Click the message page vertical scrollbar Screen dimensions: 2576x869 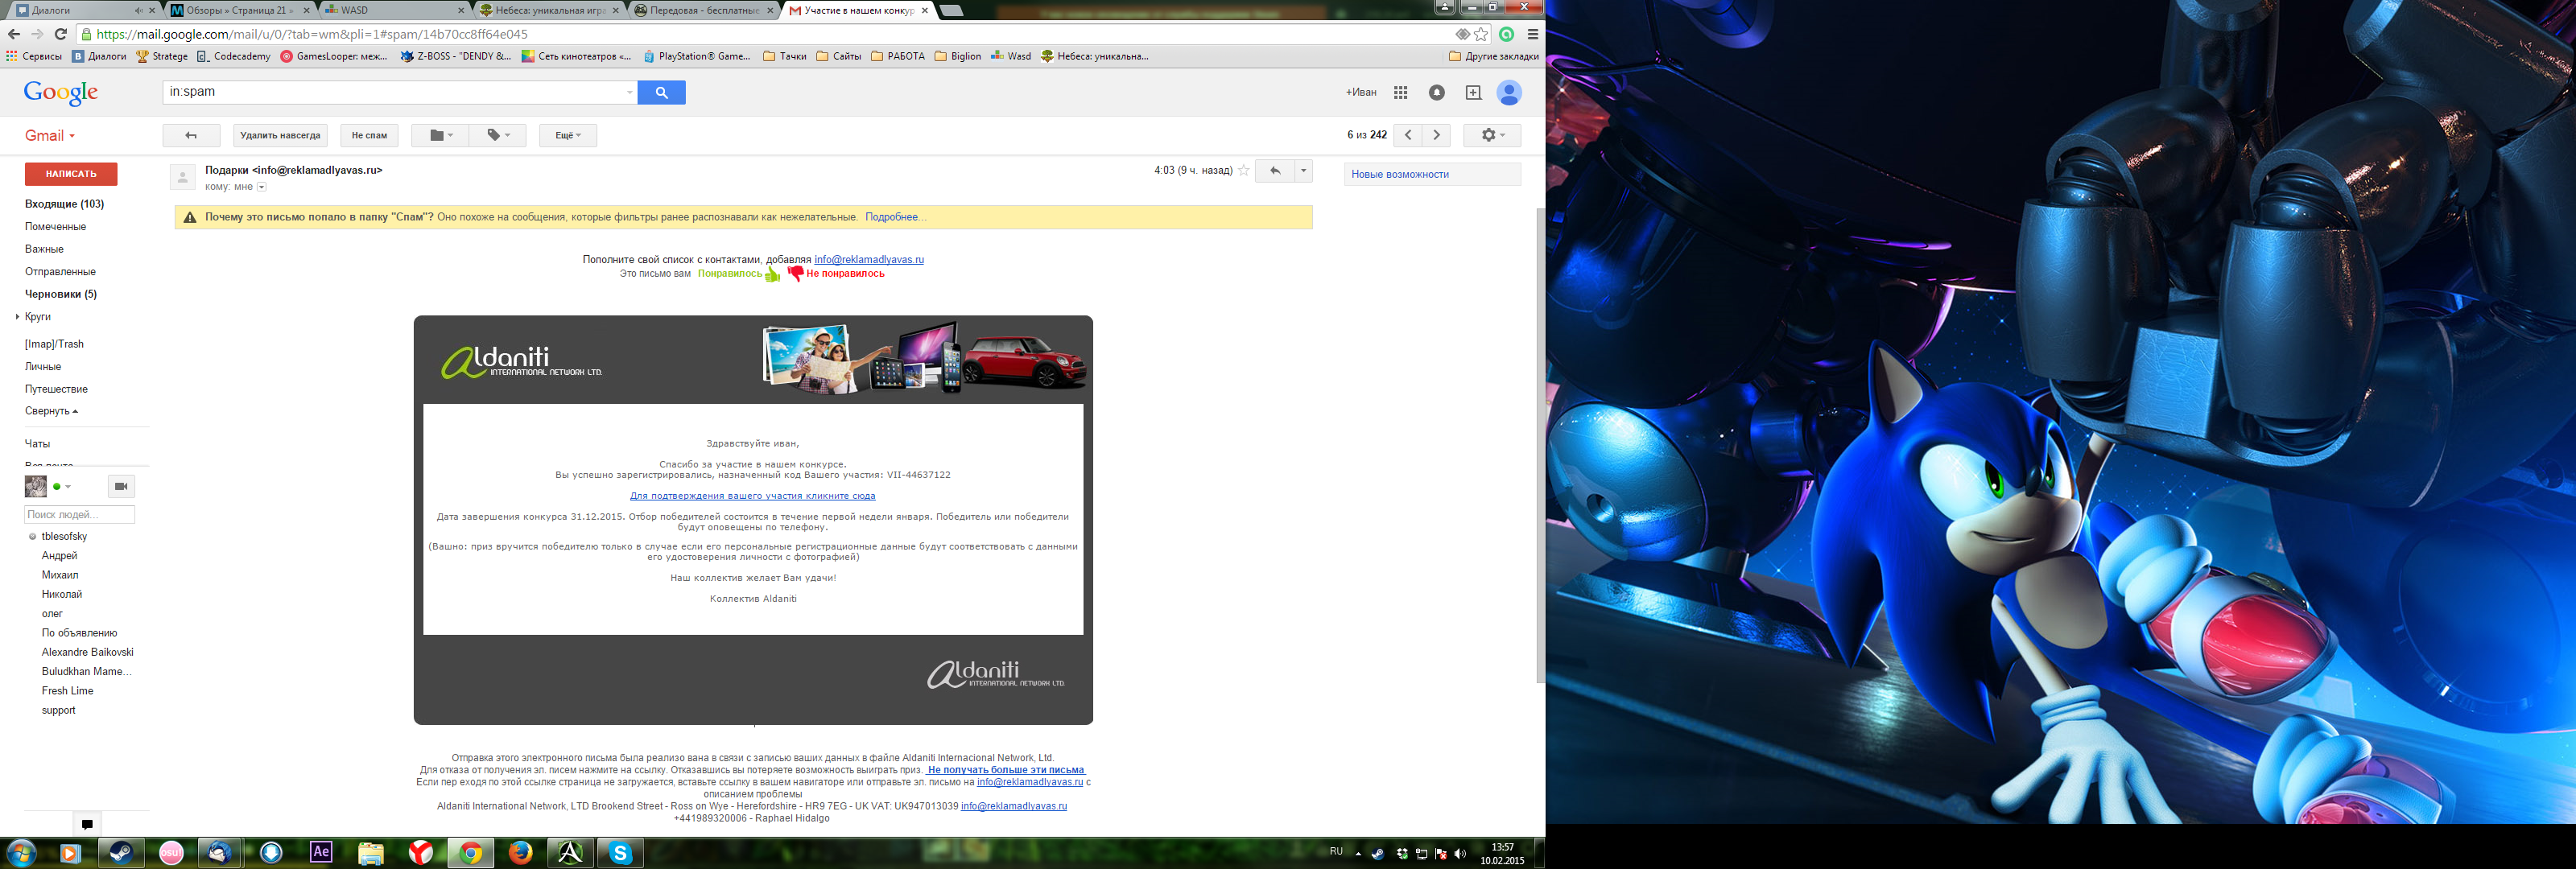tap(1540, 445)
